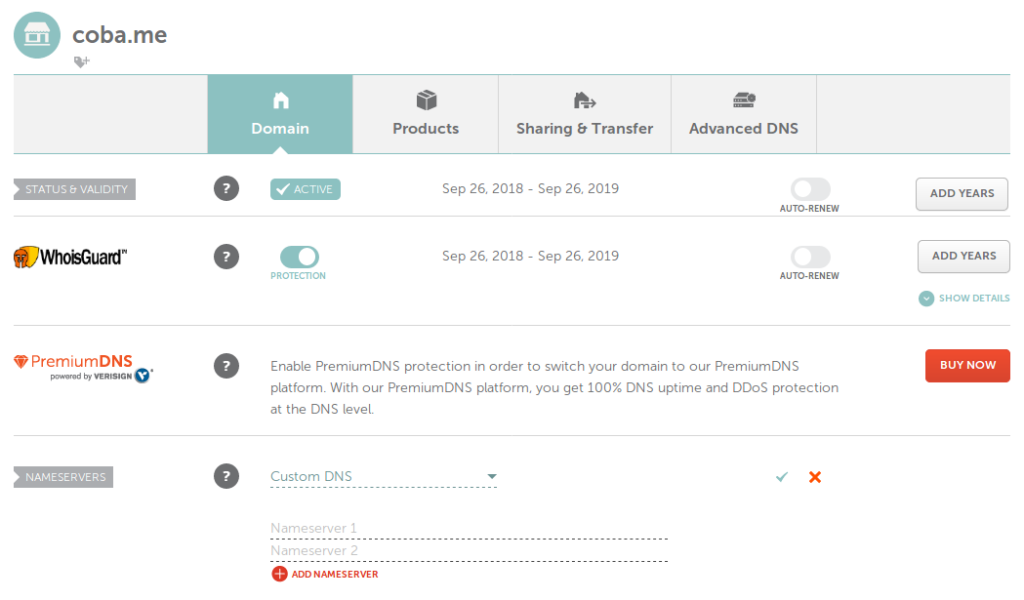
Task: Disable WhoisGuard protection toggle
Action: 298,257
